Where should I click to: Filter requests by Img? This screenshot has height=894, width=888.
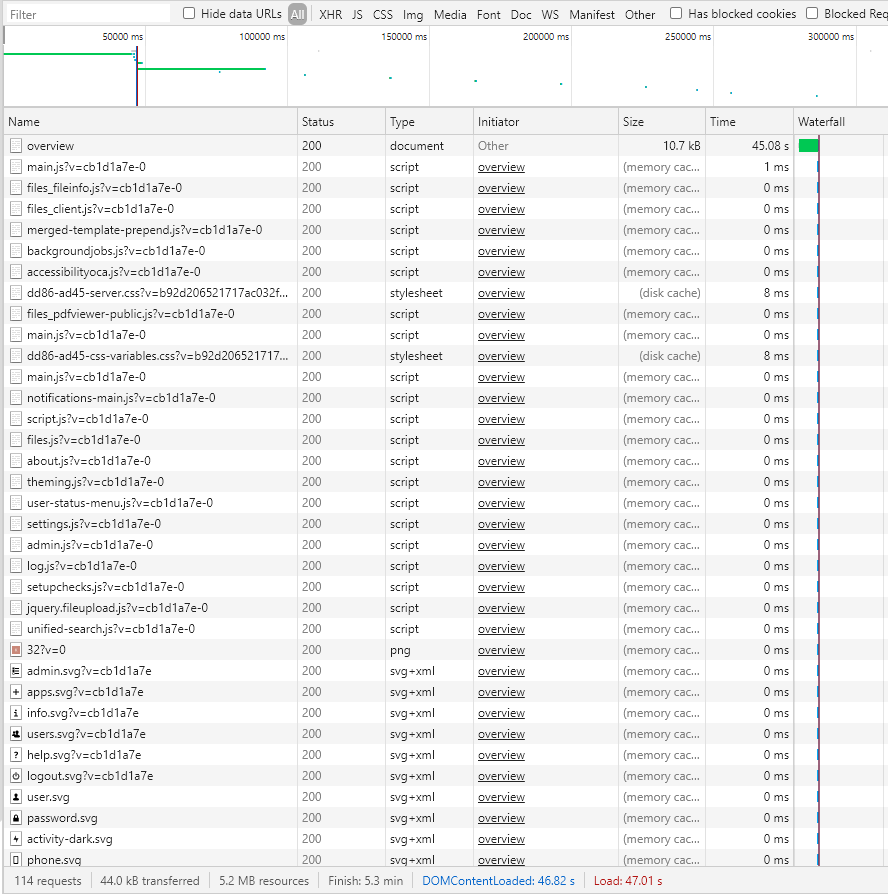[x=413, y=15]
